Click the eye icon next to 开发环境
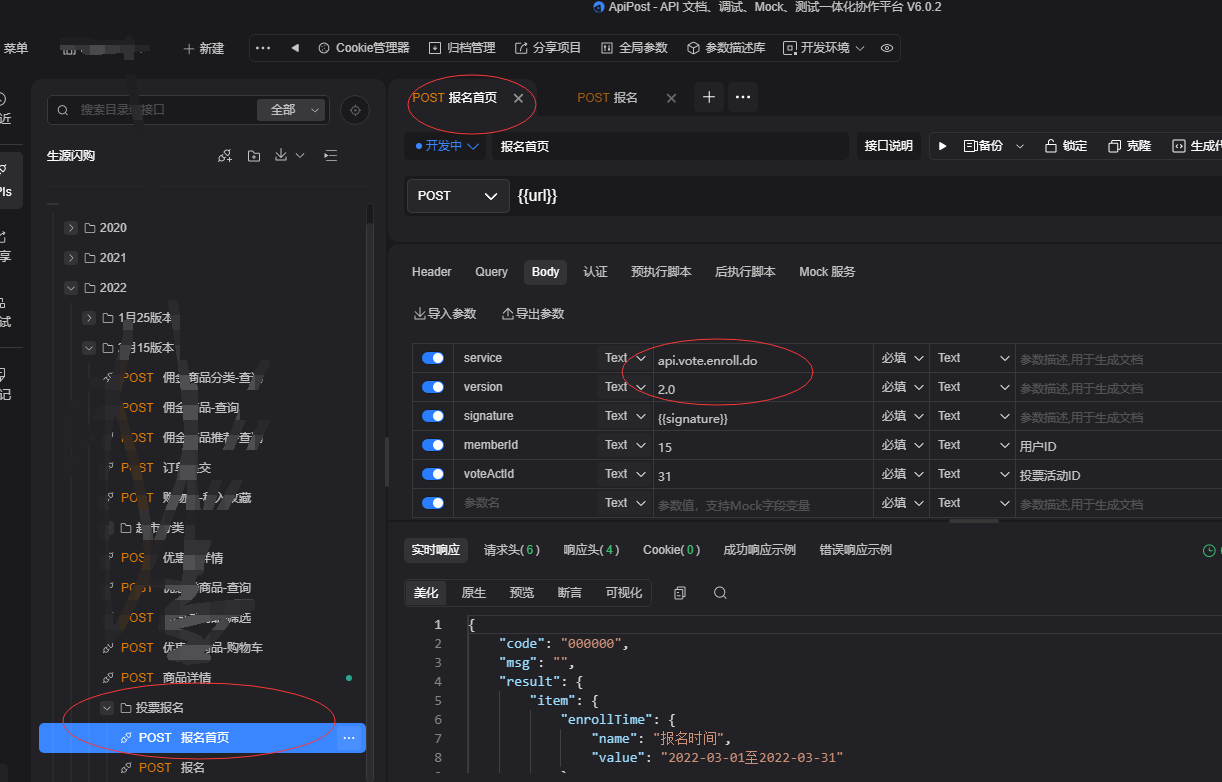Viewport: 1222px width, 782px height. tap(887, 48)
